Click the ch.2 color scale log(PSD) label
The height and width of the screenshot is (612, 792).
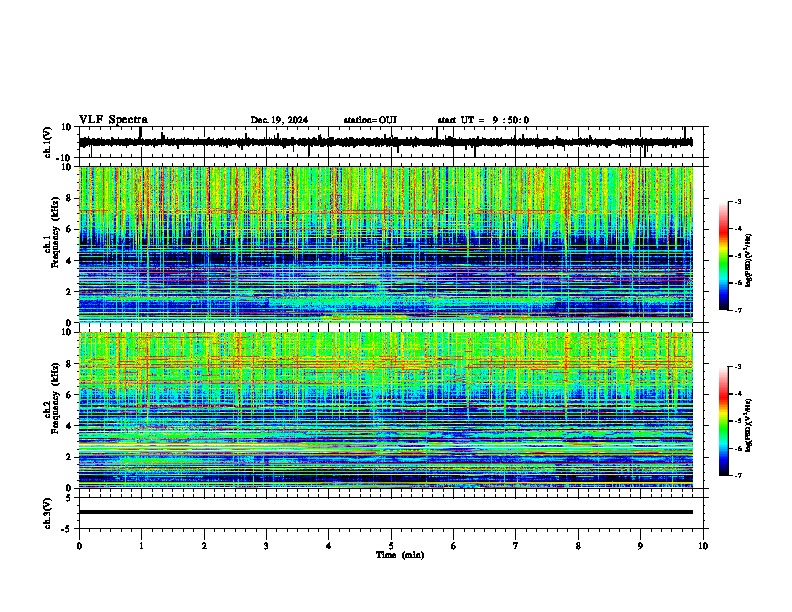(x=748, y=426)
